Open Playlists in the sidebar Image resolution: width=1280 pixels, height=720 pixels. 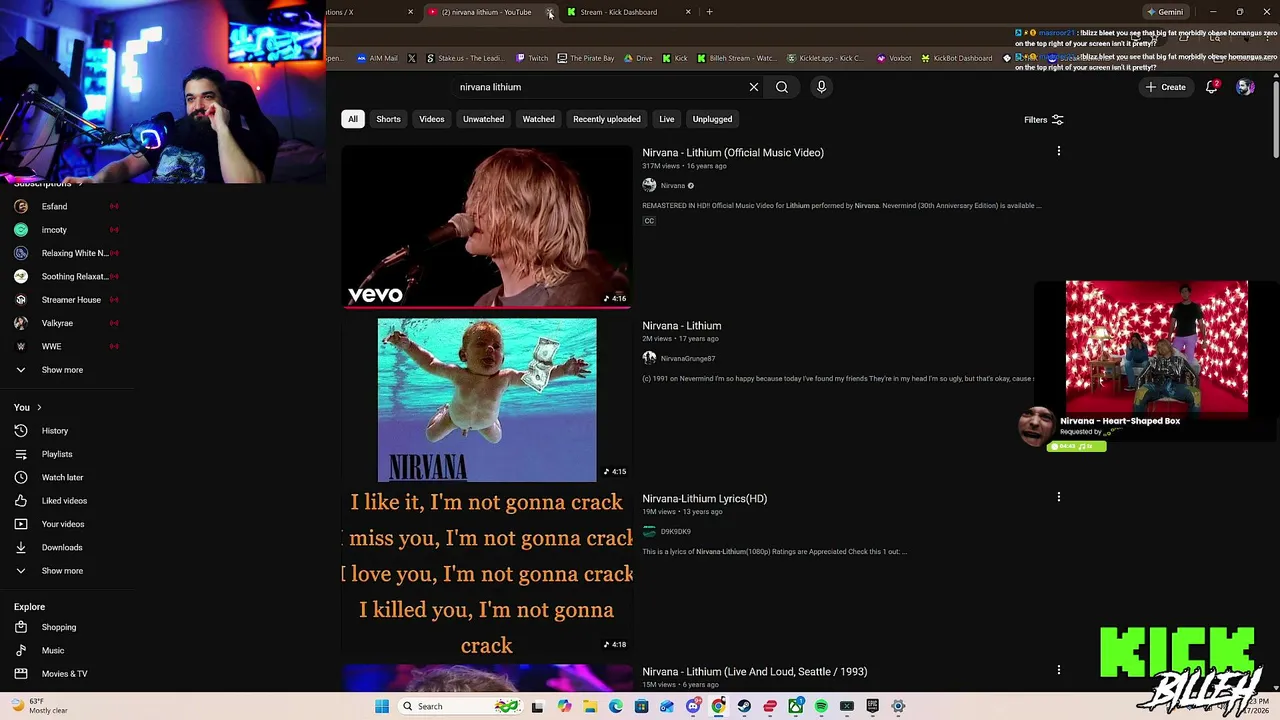point(56,454)
